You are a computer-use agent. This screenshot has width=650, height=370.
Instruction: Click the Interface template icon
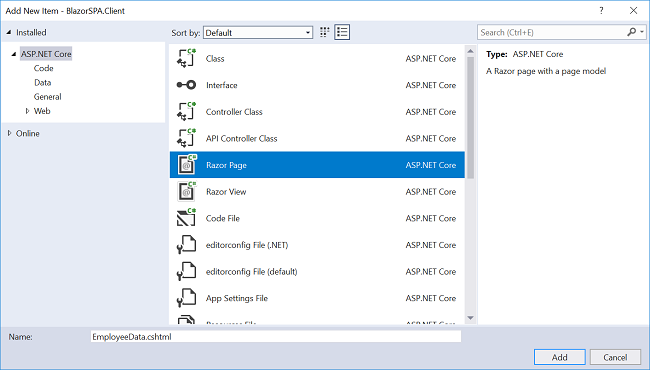[187, 85]
